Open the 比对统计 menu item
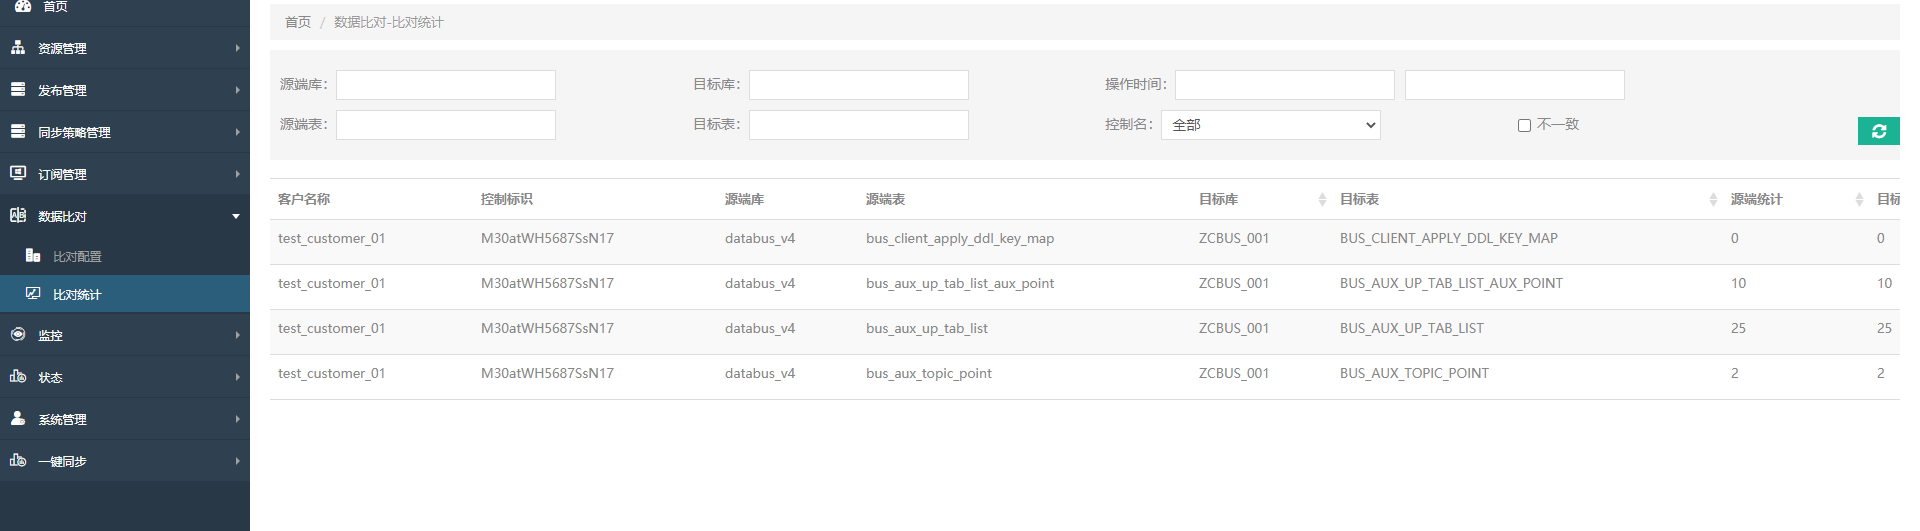1920x531 pixels. (x=77, y=295)
